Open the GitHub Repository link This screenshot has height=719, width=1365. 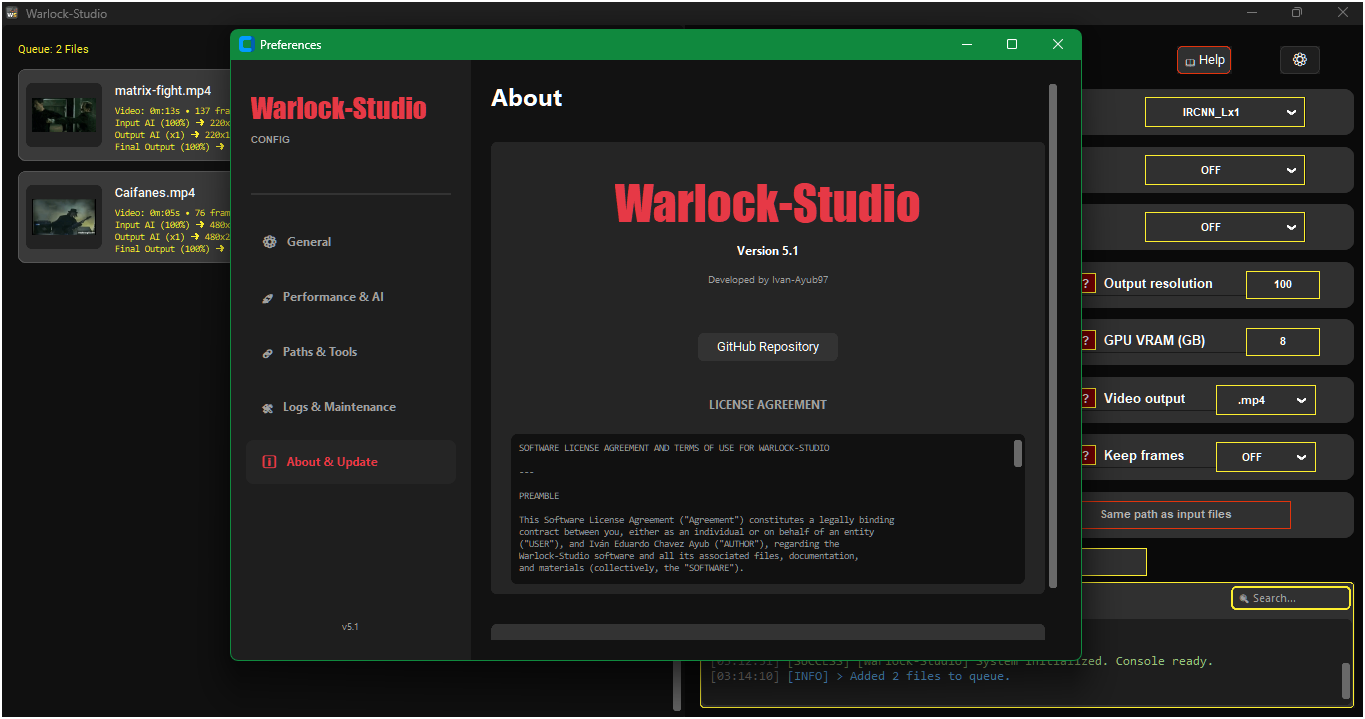[767, 347]
